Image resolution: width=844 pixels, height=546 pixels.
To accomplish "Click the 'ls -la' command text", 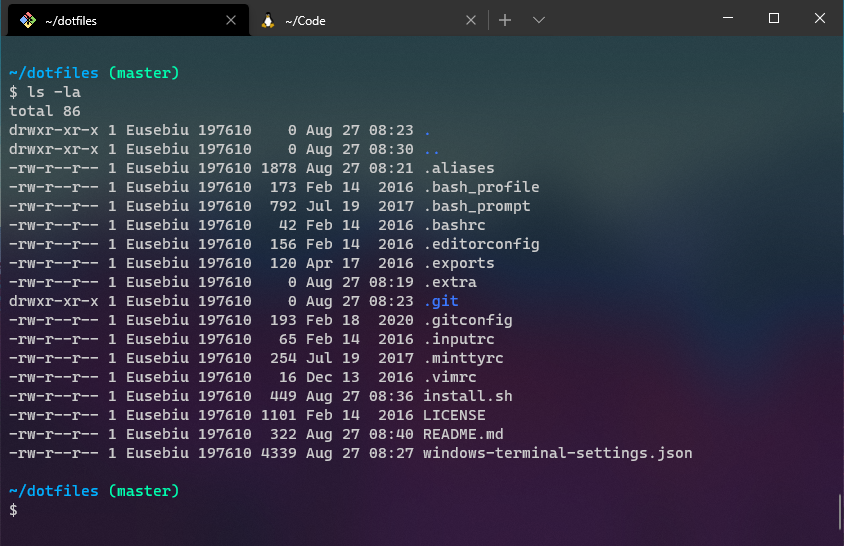I will [x=54, y=92].
